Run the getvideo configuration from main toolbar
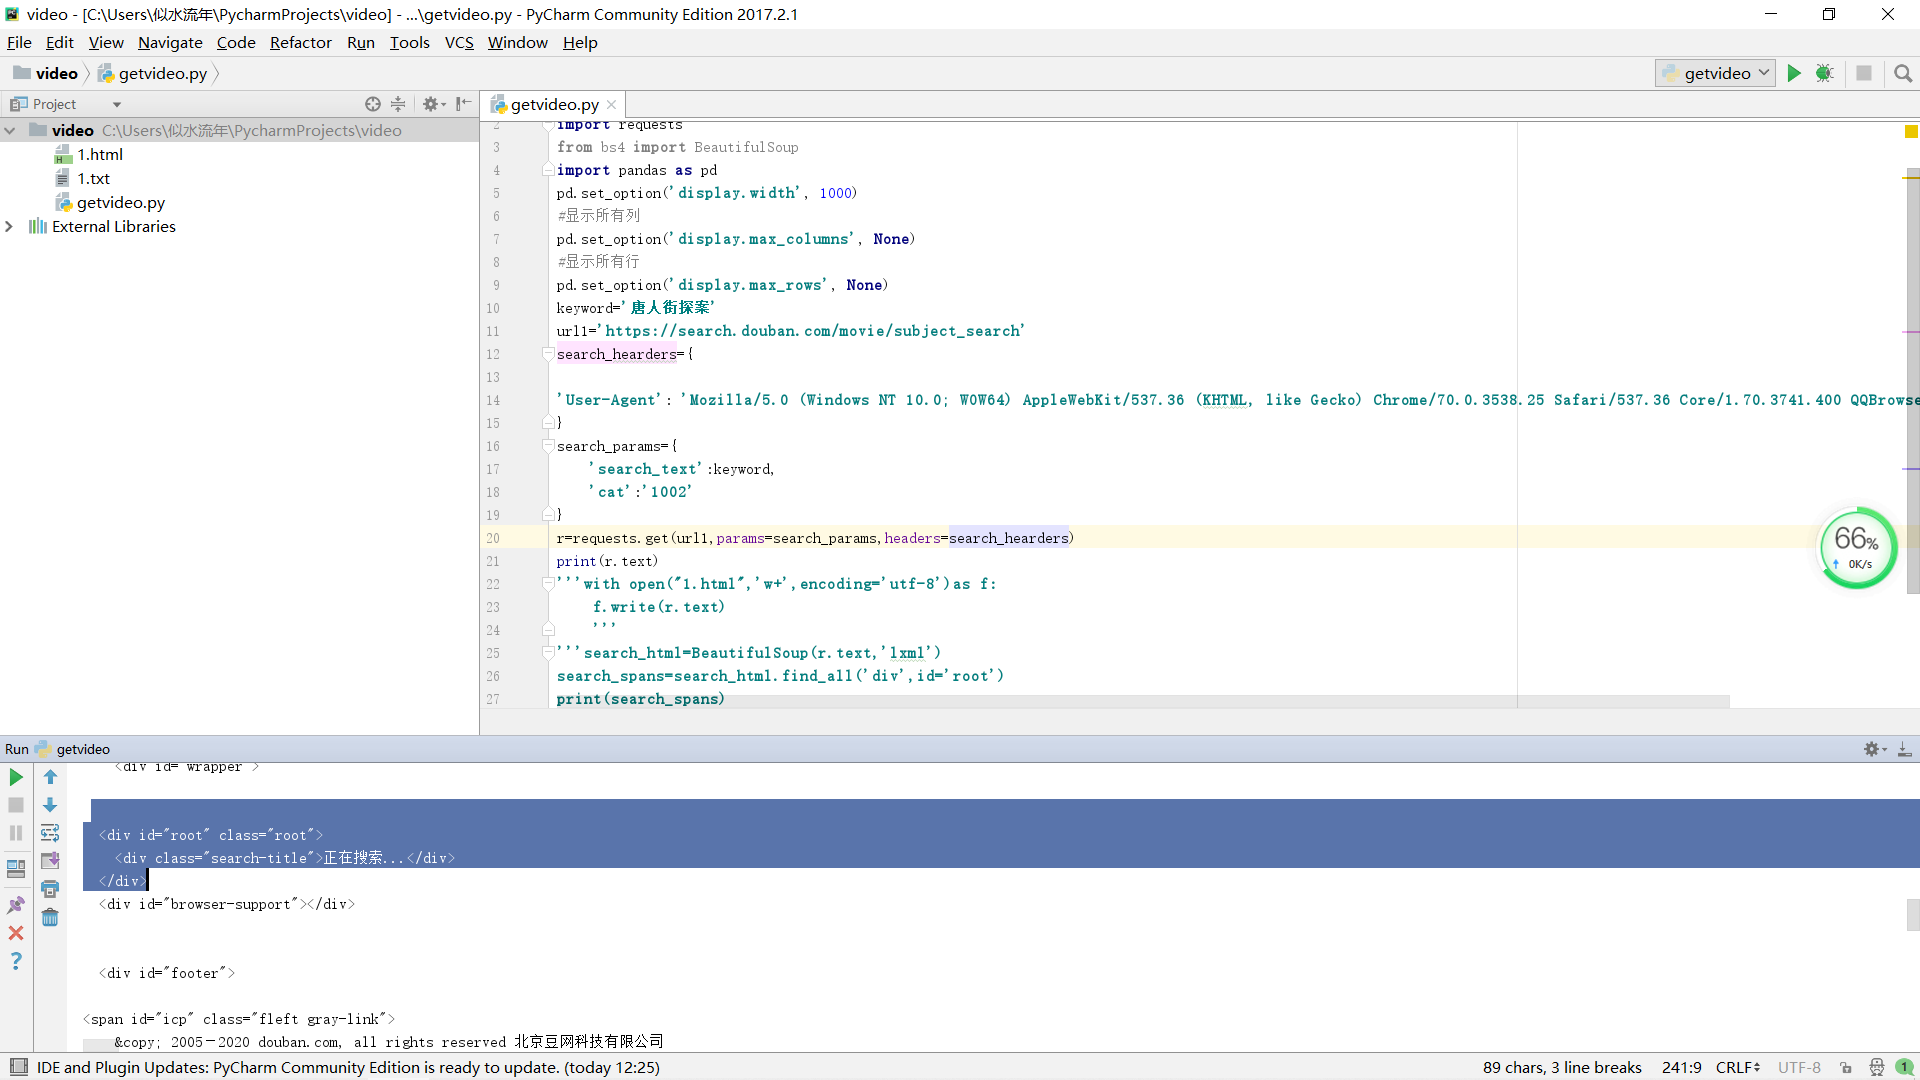Image resolution: width=1920 pixels, height=1080 pixels. coord(1794,73)
